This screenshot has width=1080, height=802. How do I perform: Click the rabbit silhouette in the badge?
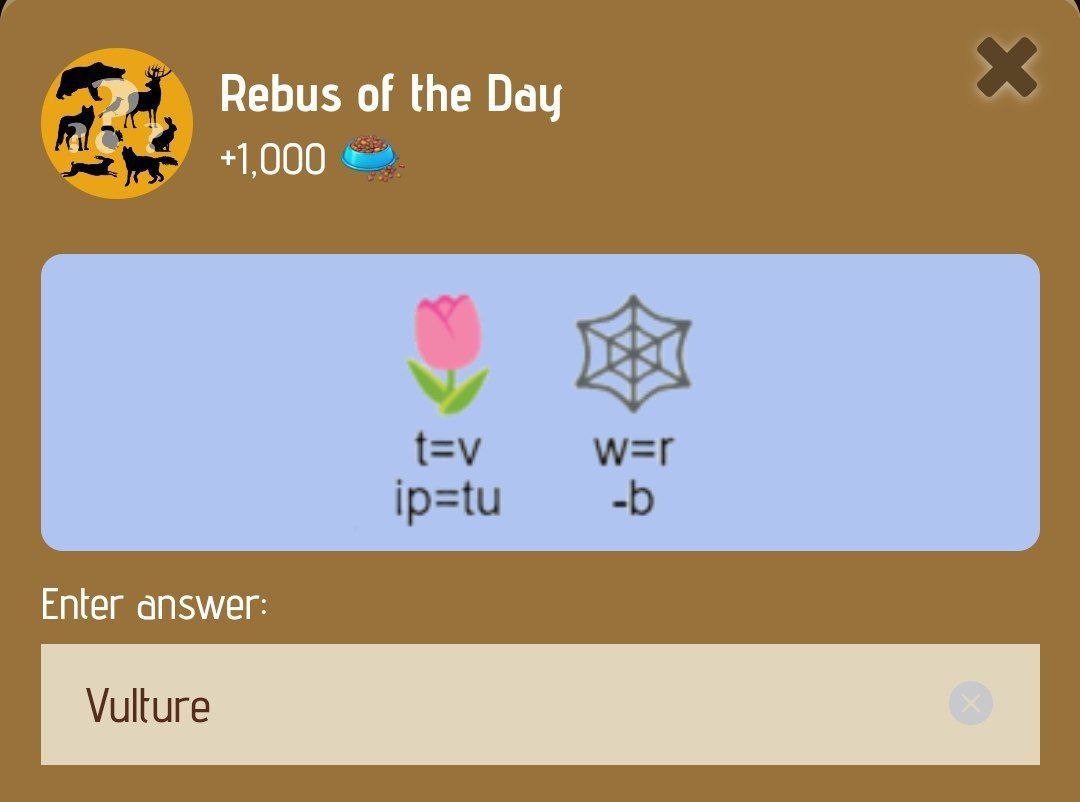point(164,135)
